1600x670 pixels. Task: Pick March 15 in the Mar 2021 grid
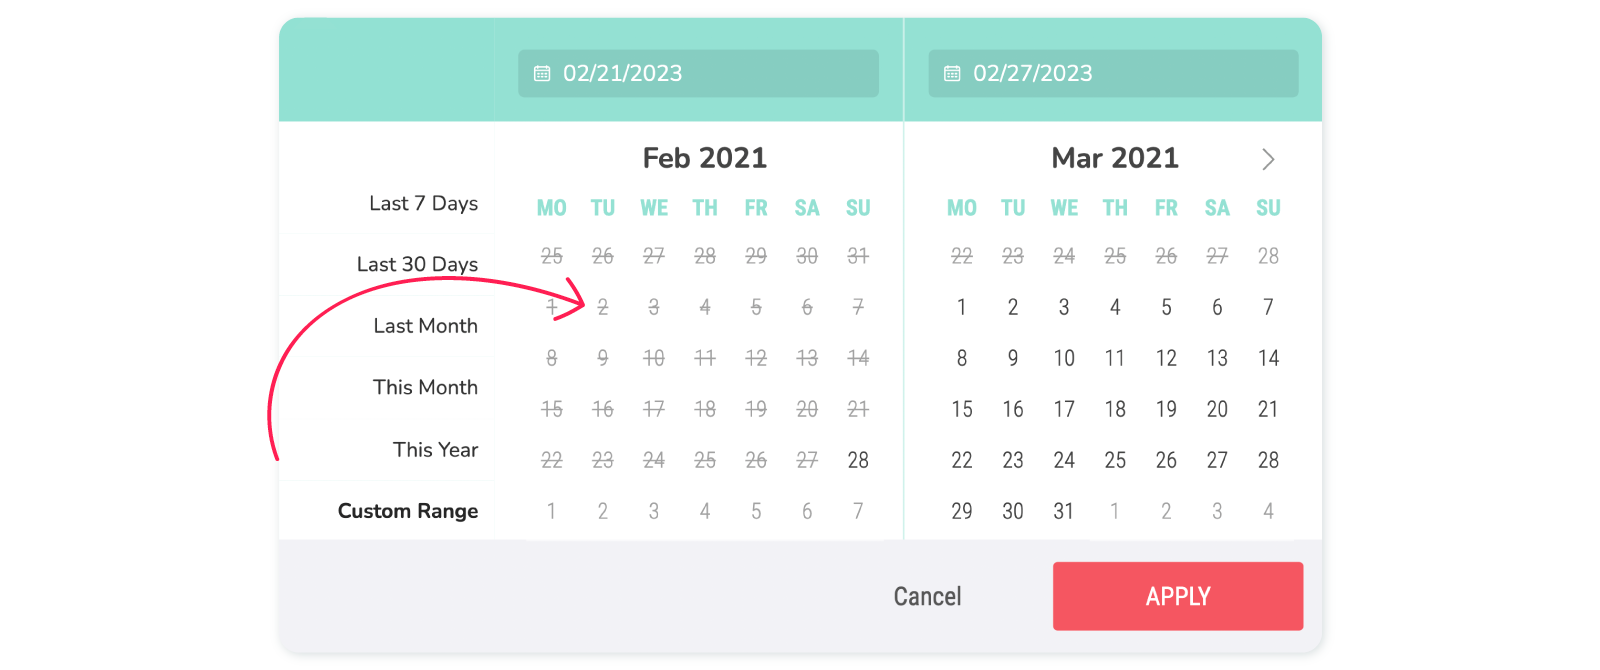point(962,409)
